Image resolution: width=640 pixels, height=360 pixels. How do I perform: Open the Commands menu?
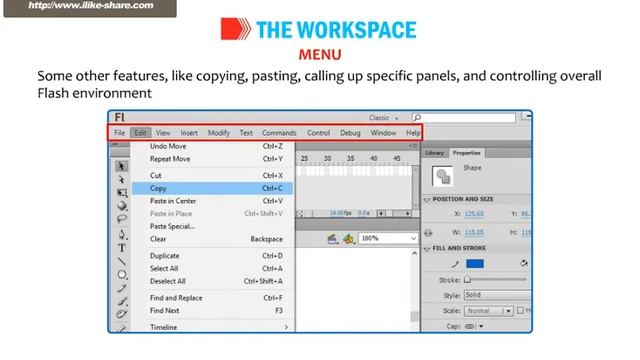coord(279,133)
